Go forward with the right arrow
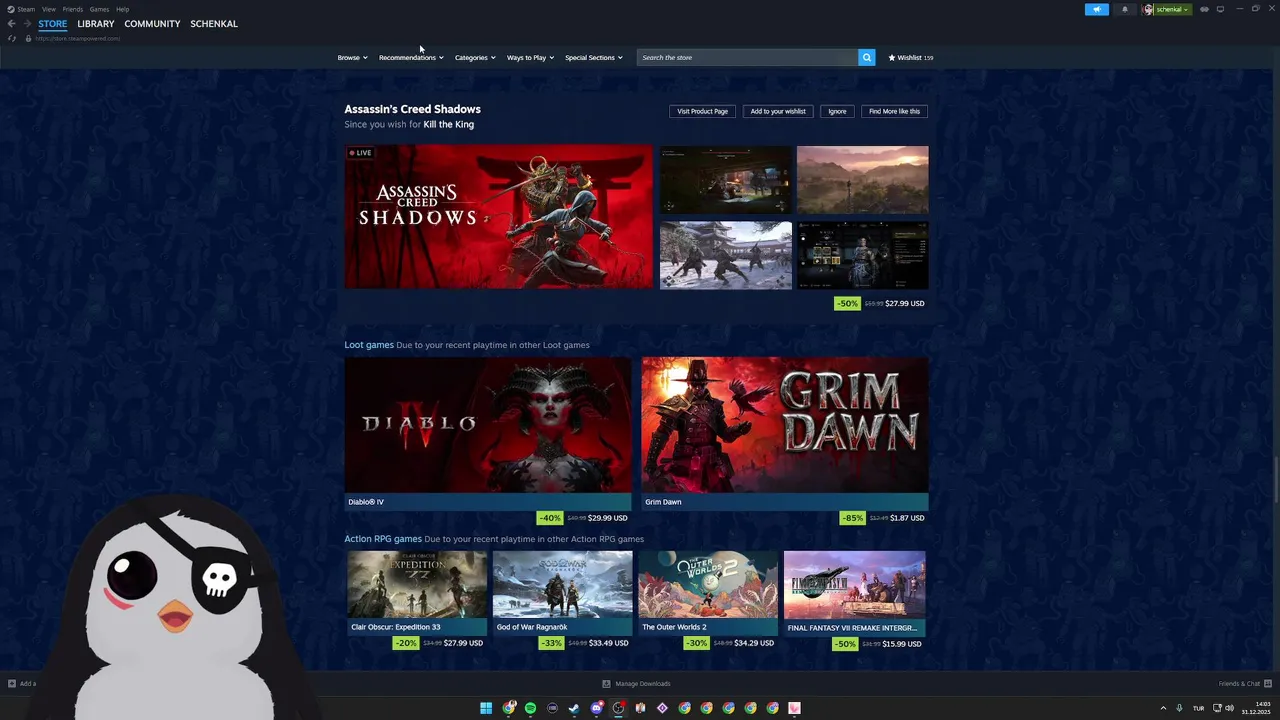Screen dimensions: 1280x720 27,24
